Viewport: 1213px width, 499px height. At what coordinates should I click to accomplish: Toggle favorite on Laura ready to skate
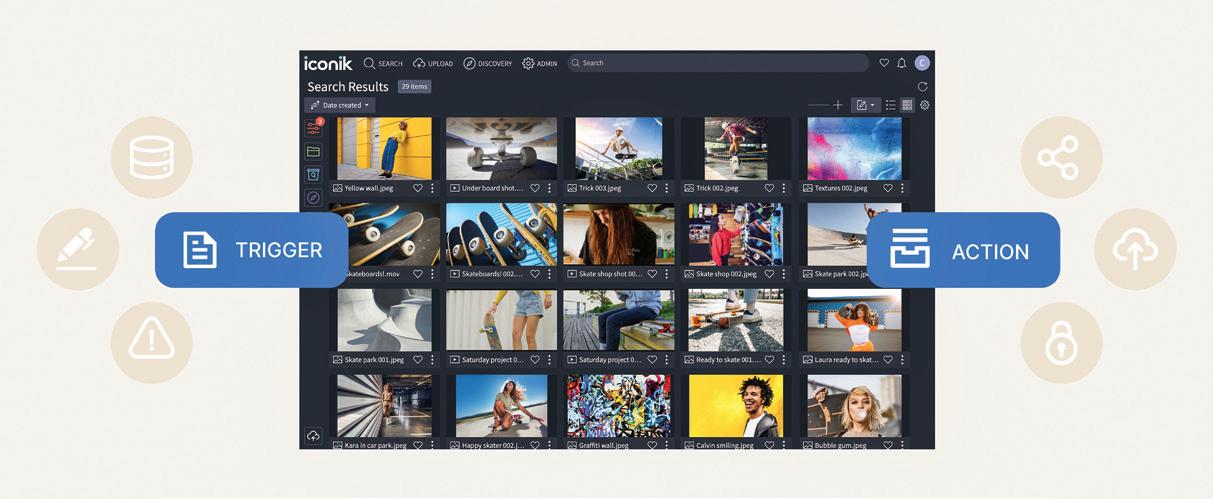tap(888, 360)
